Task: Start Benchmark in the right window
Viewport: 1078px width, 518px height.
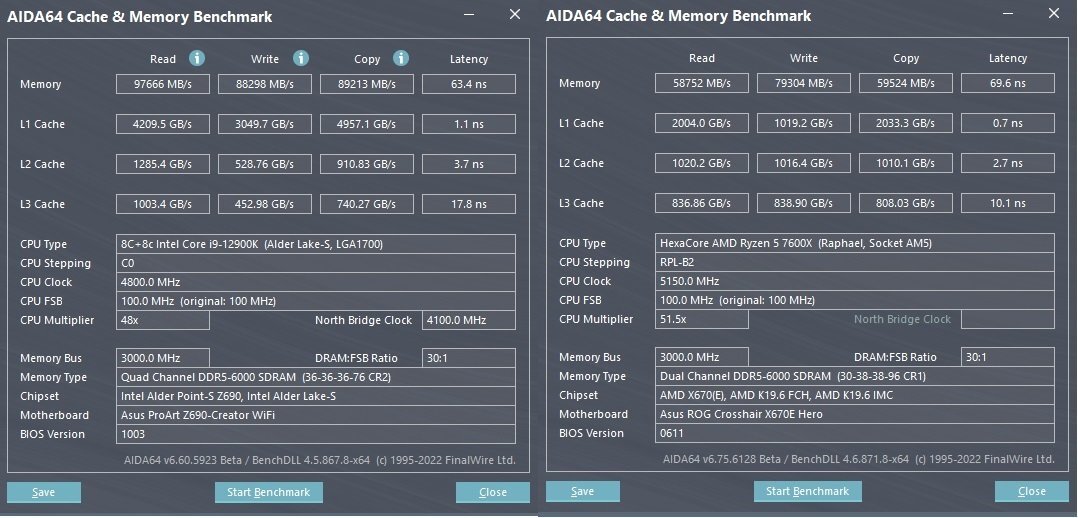Action: pyautogui.click(x=808, y=491)
